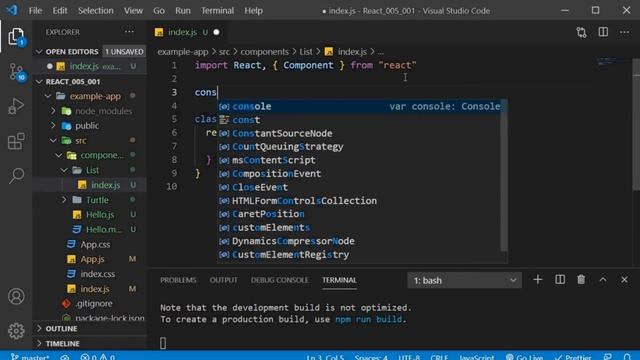The image size is (640, 360).
Task: Open the File menu
Action: tap(35, 11)
